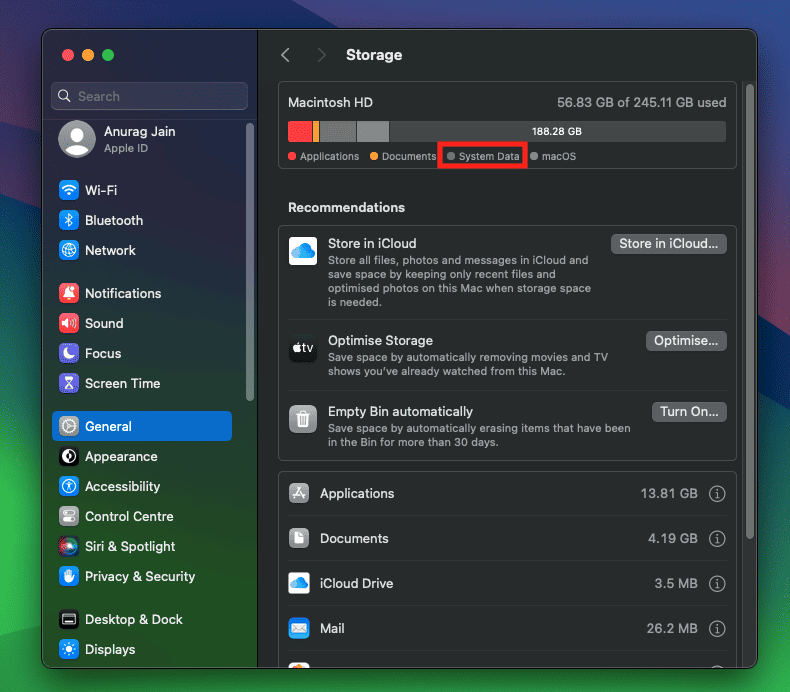The height and width of the screenshot is (692, 790).
Task: Select the Accessibility label in sidebar
Action: click(122, 486)
